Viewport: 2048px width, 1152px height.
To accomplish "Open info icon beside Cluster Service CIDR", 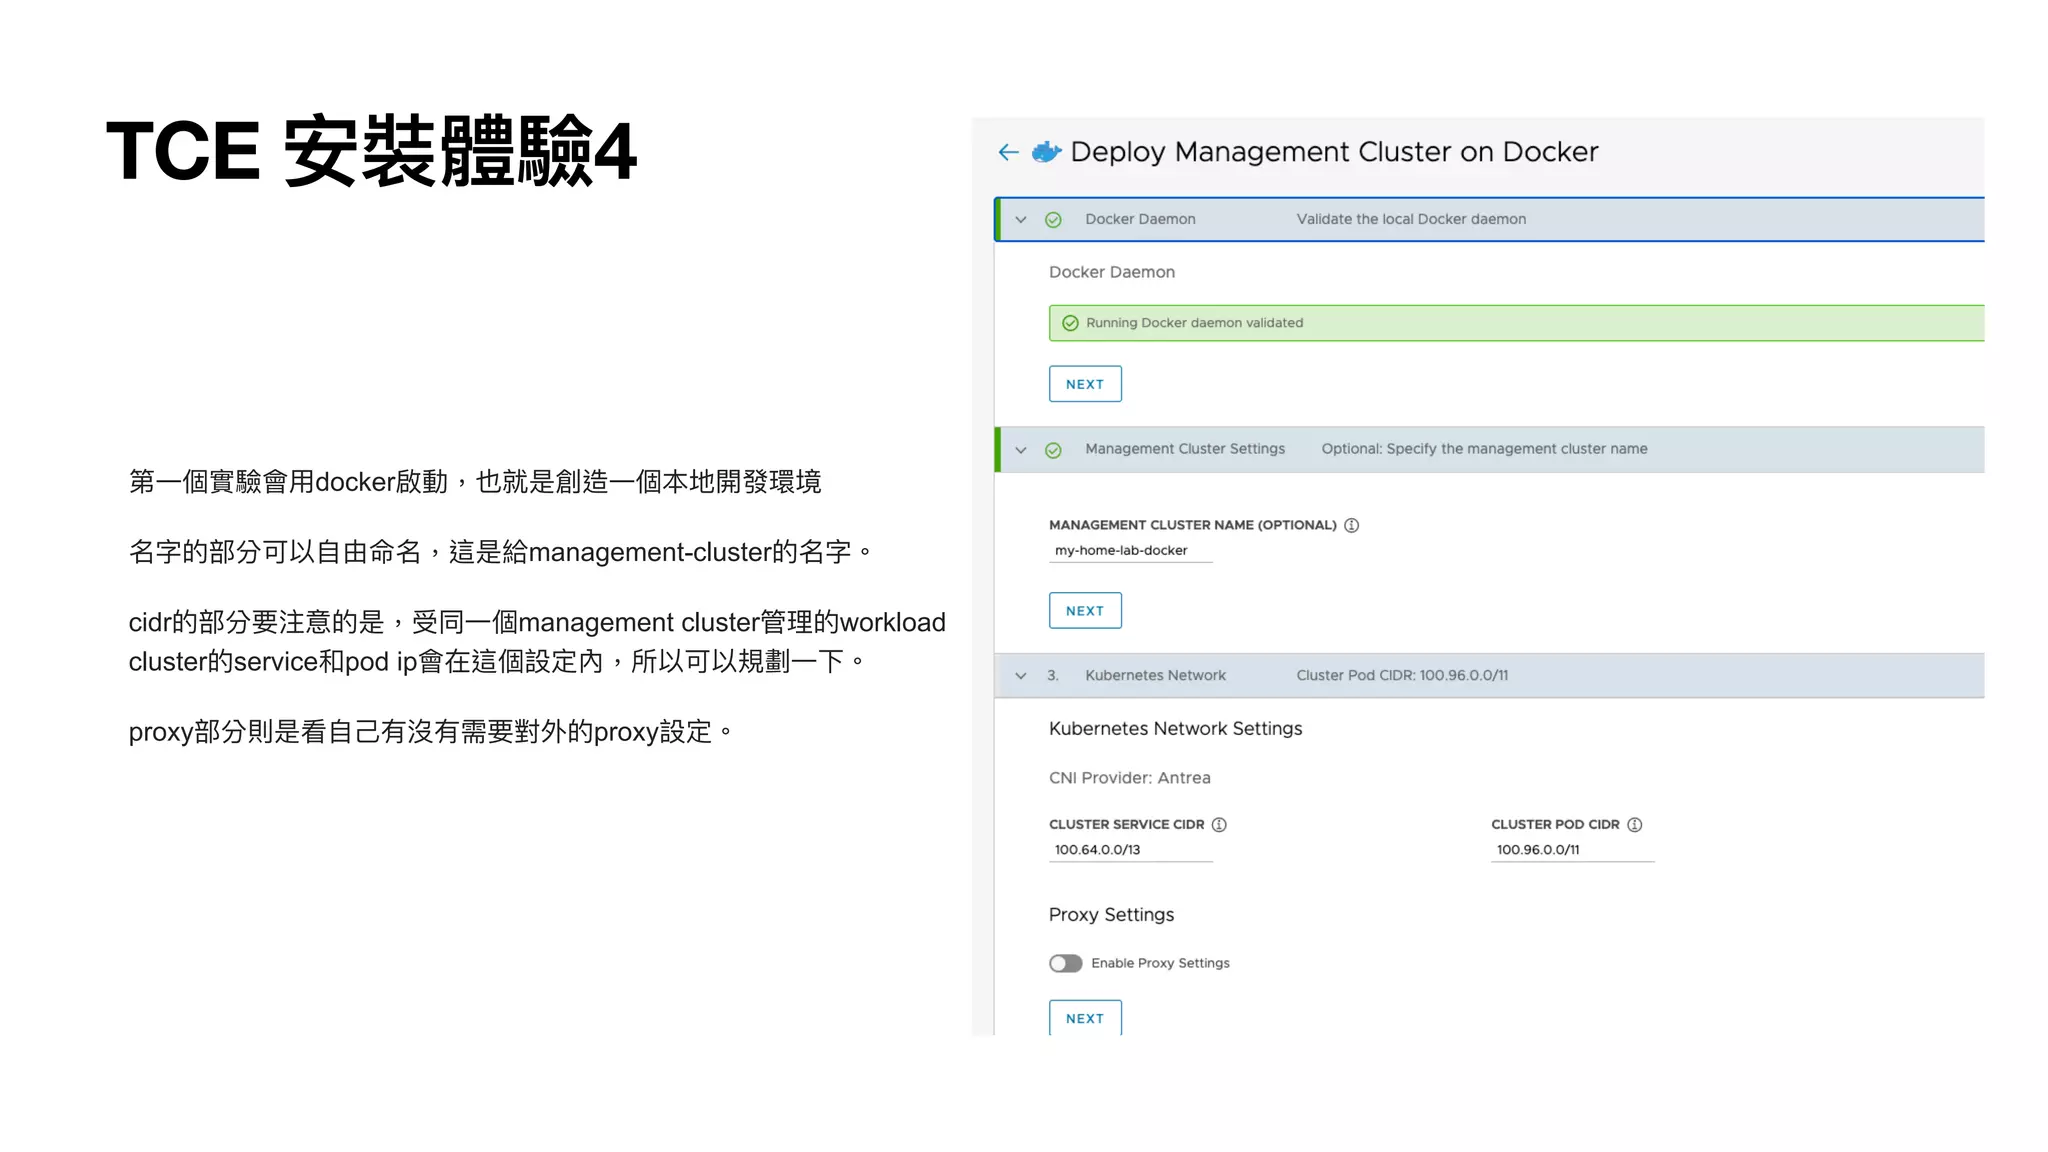I will (x=1219, y=825).
